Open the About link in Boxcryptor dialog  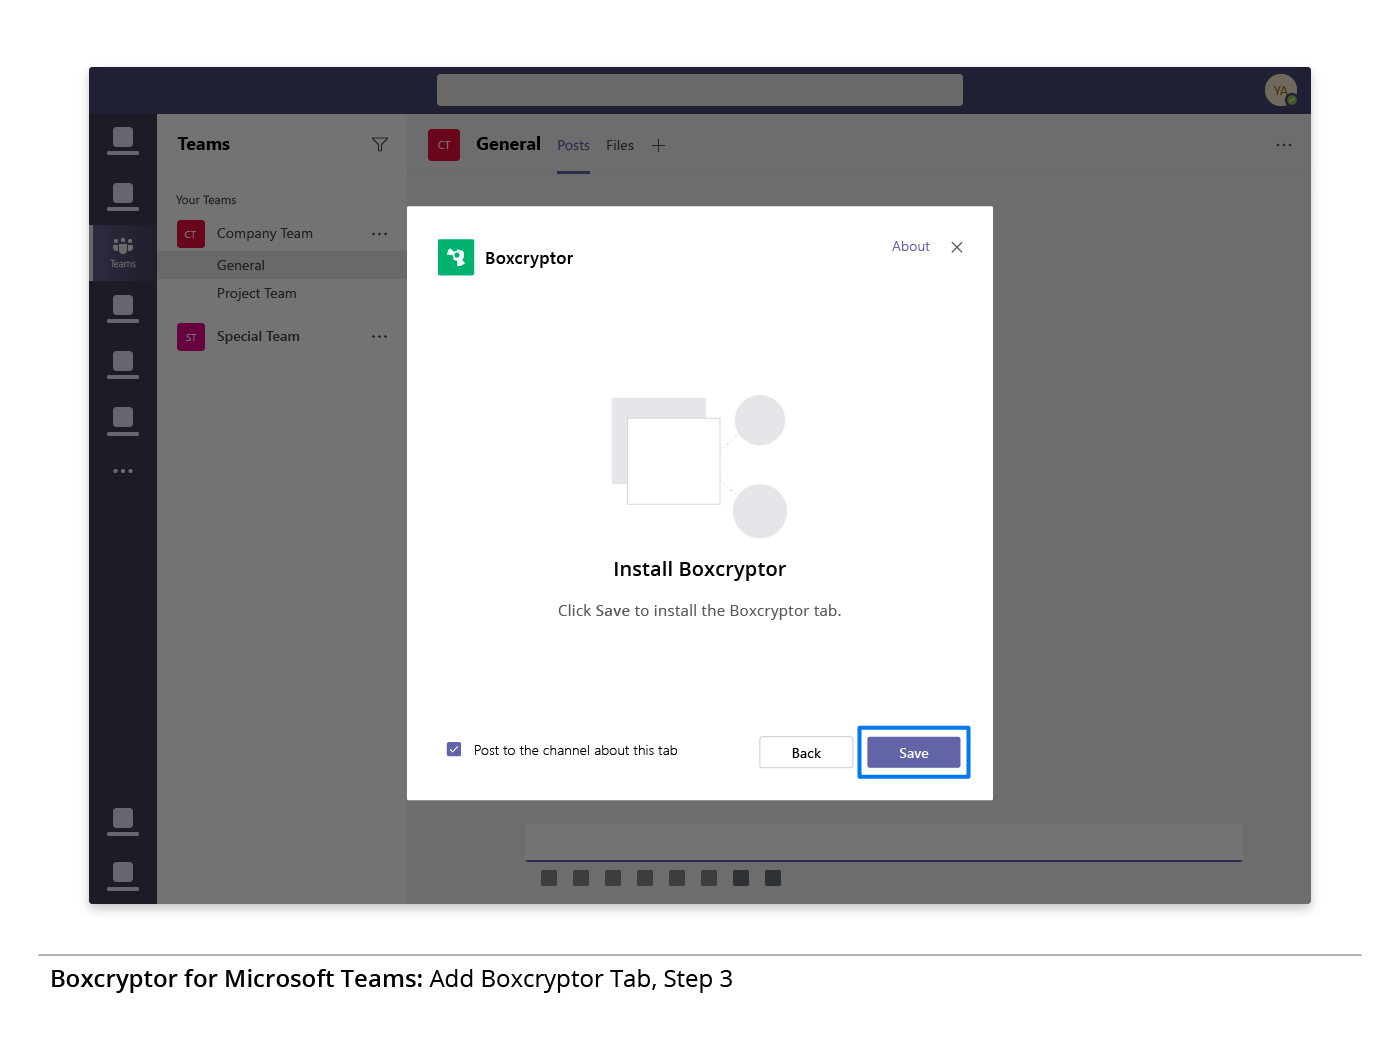tap(910, 246)
